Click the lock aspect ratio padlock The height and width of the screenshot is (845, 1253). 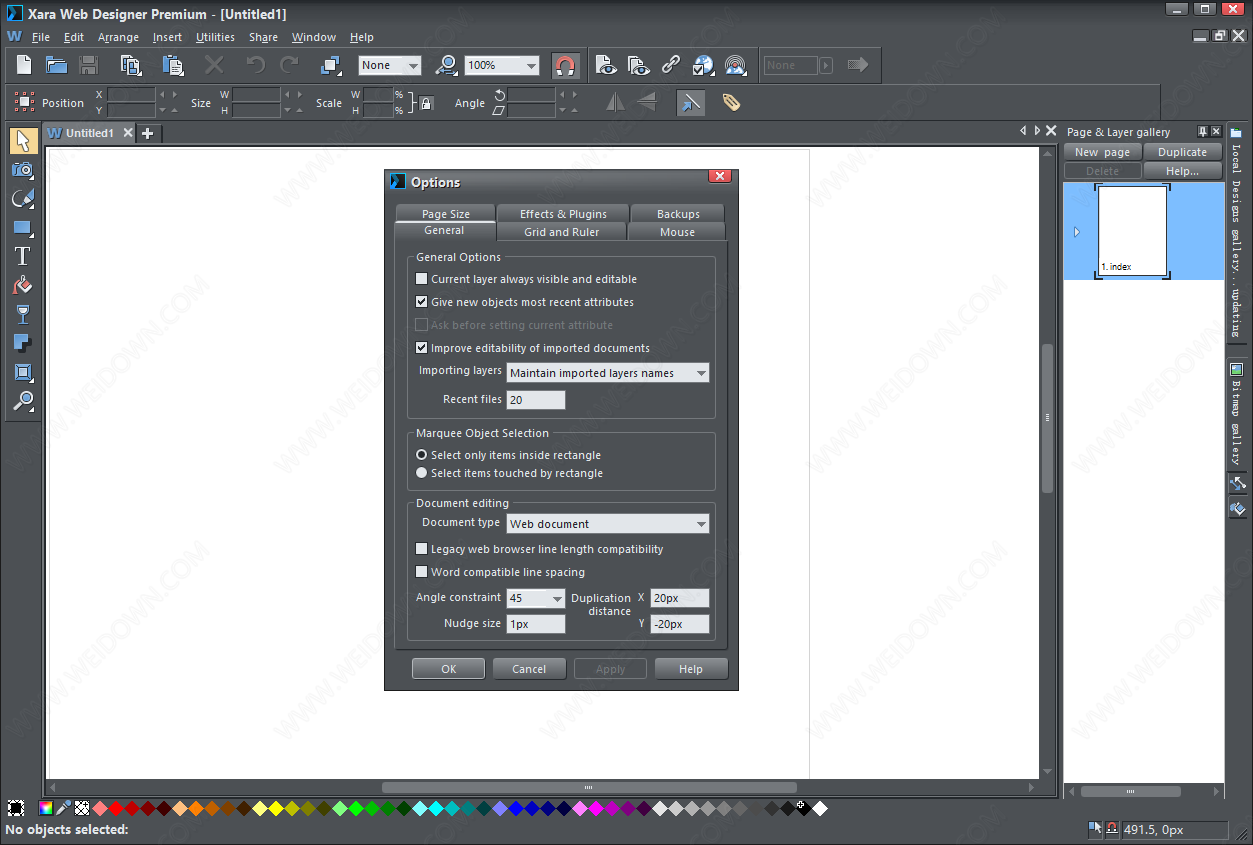(426, 102)
